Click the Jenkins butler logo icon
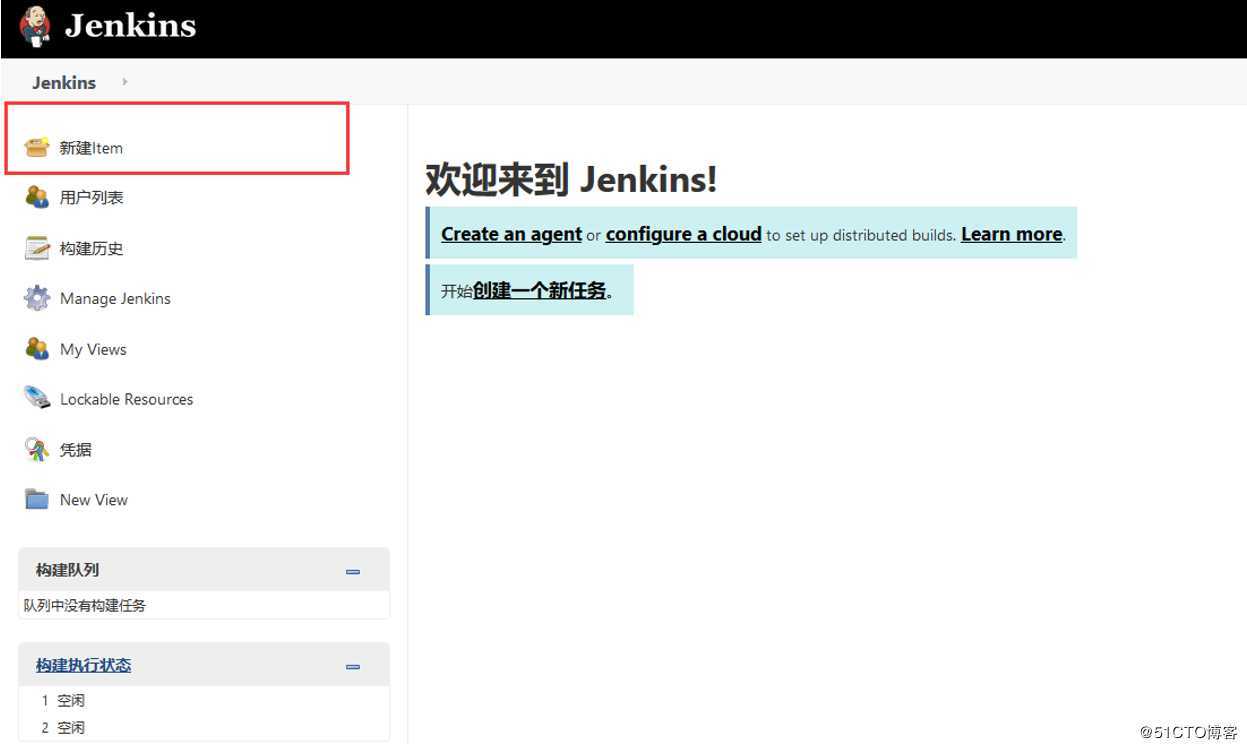 click(x=34, y=26)
